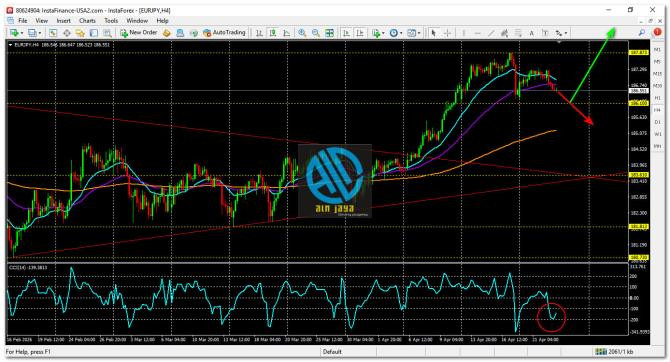The image size is (670, 362).
Task: Click the Search magnifier icon
Action: coord(641,32)
